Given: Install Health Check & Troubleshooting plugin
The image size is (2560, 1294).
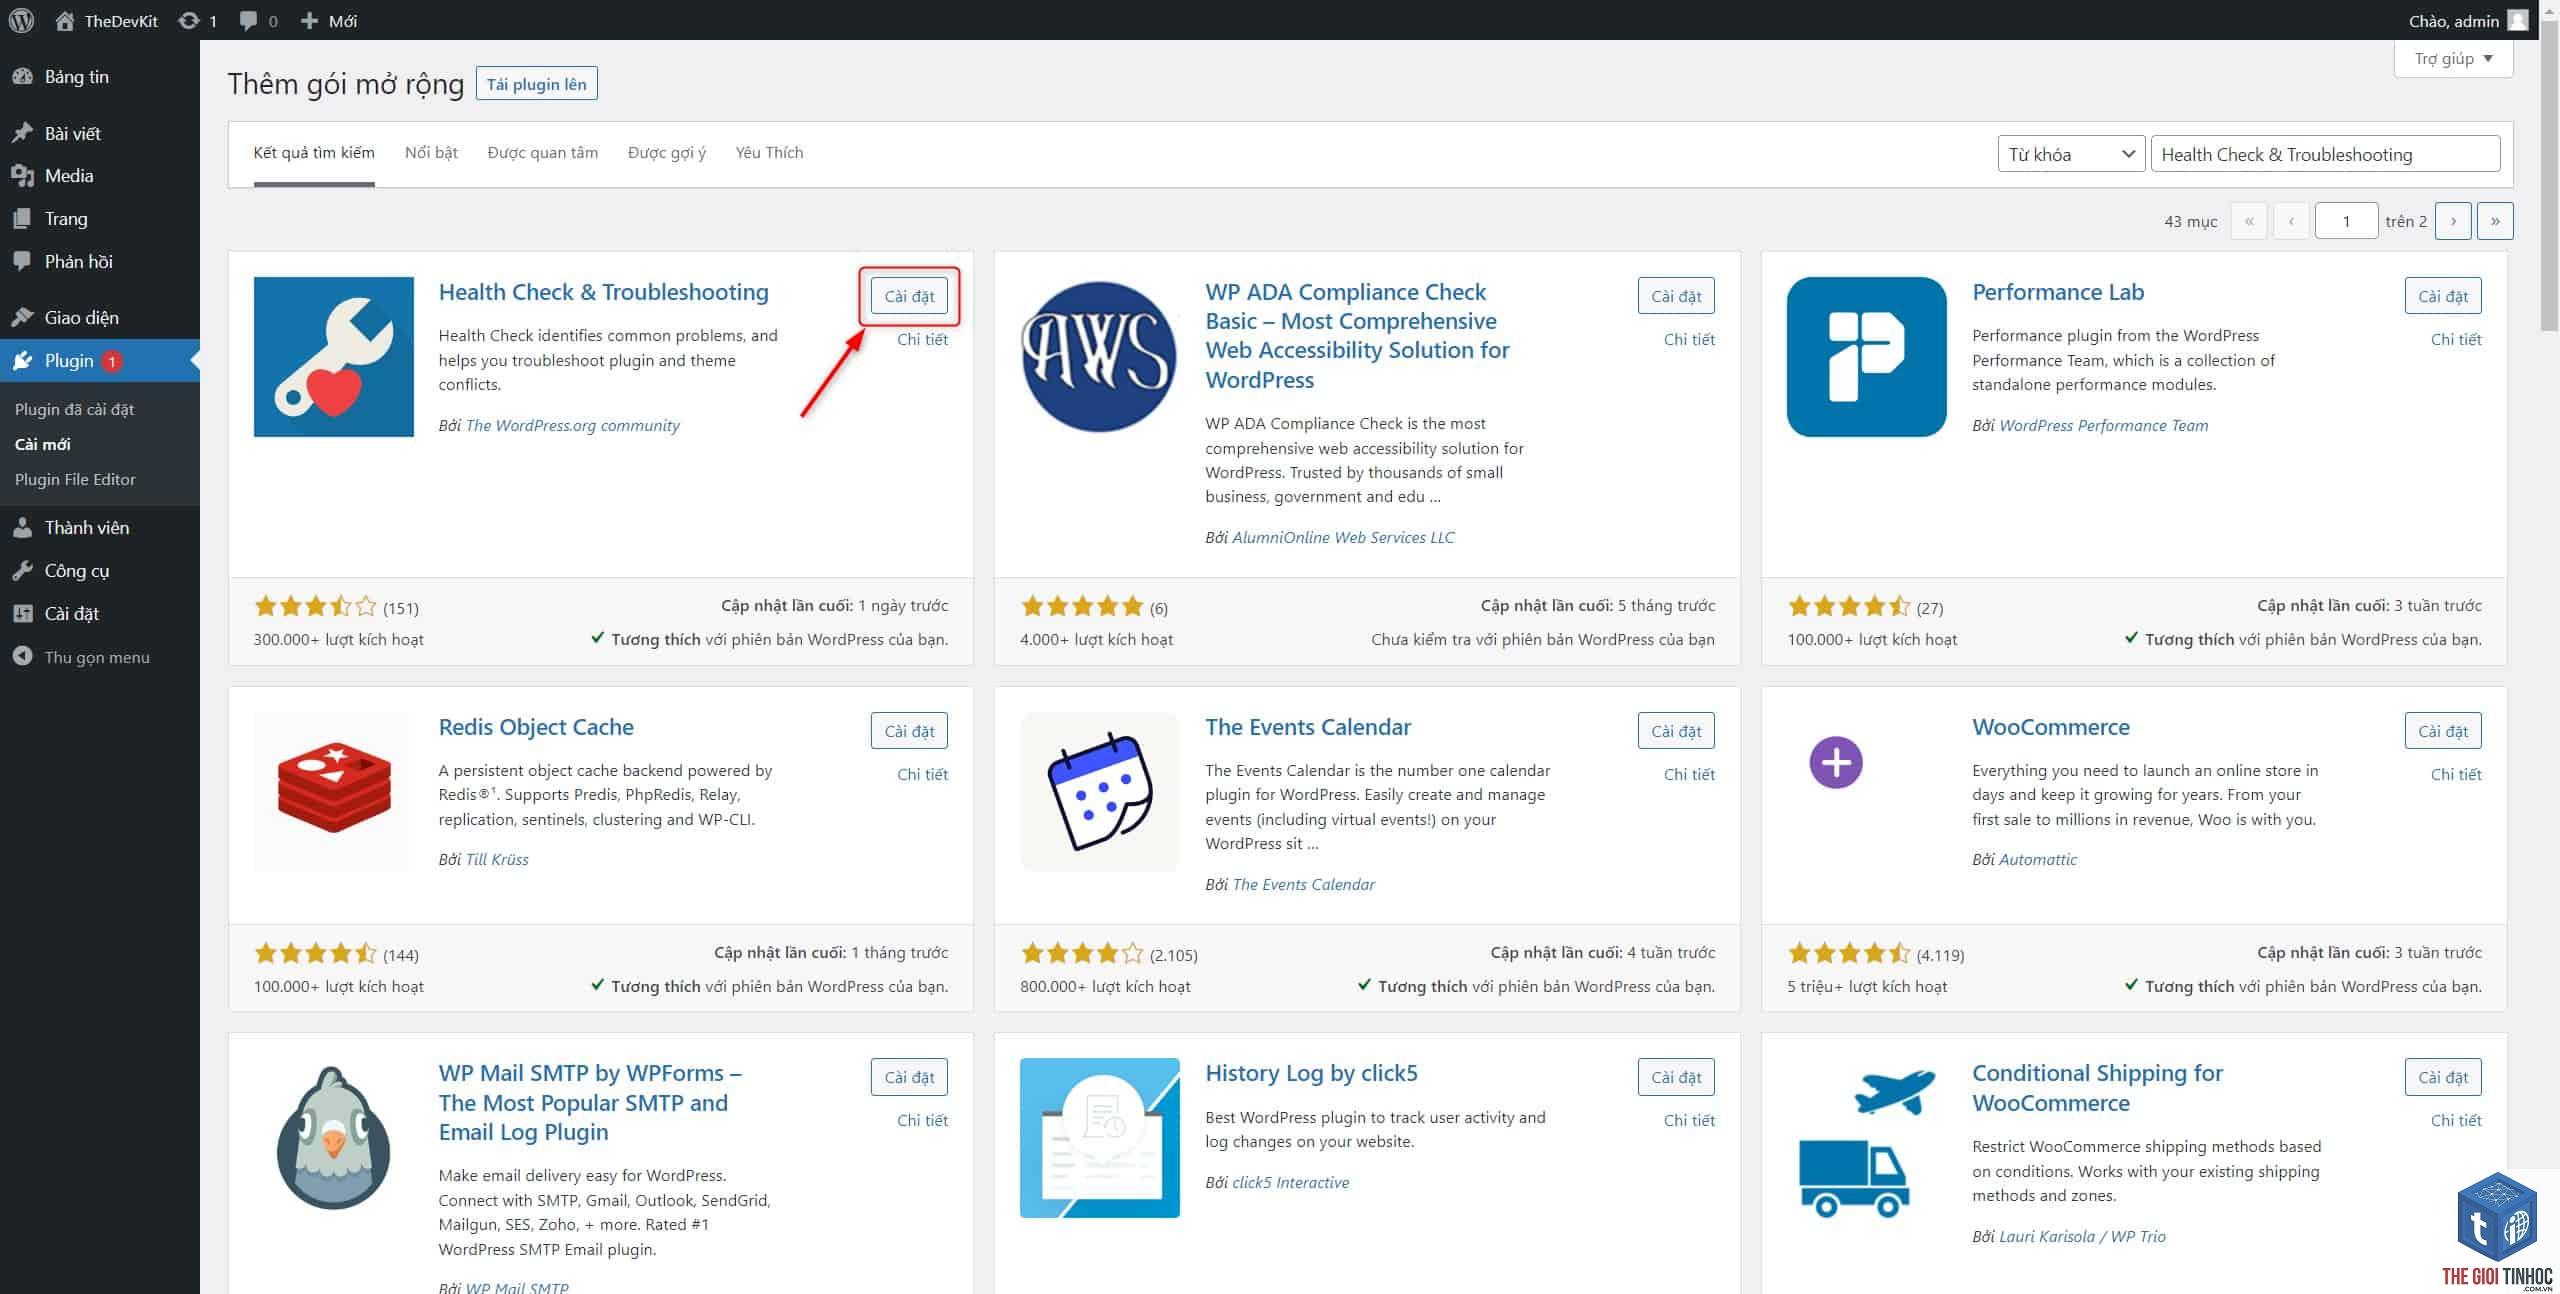Looking at the screenshot, I should click(x=909, y=296).
